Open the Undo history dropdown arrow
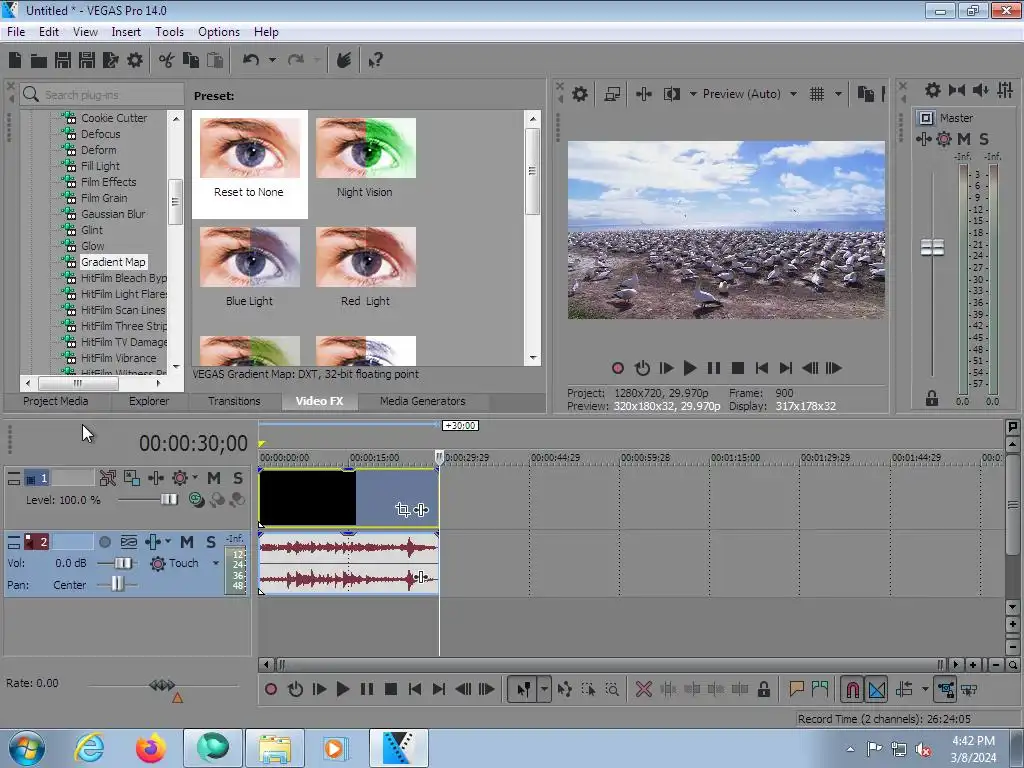This screenshot has width=1024, height=768. pos(272,60)
